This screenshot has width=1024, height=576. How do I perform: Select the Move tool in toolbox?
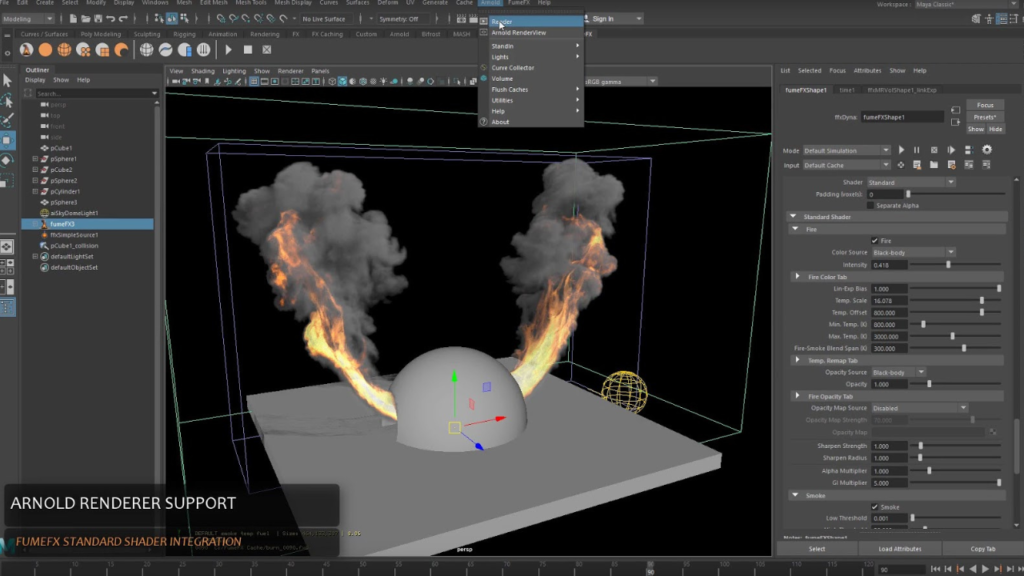7,139
